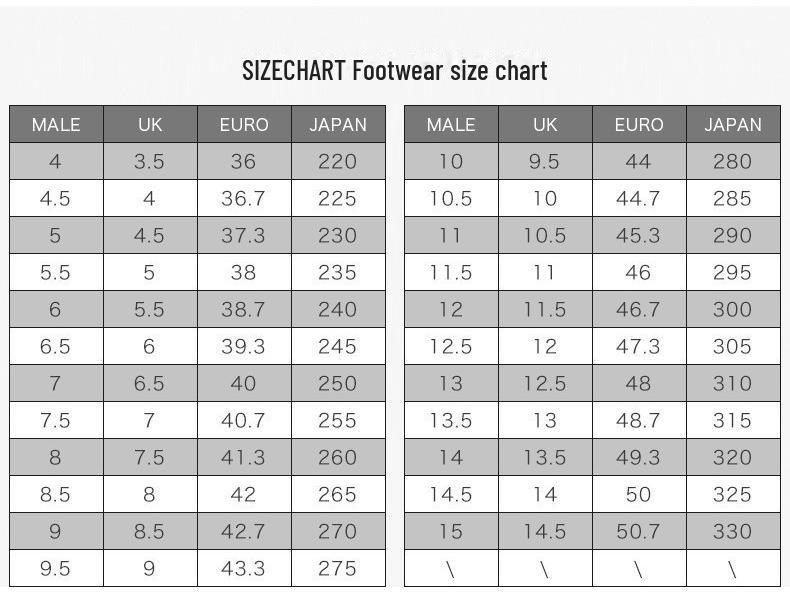
Task: Select the EURO 49.3 cell
Action: (x=638, y=458)
